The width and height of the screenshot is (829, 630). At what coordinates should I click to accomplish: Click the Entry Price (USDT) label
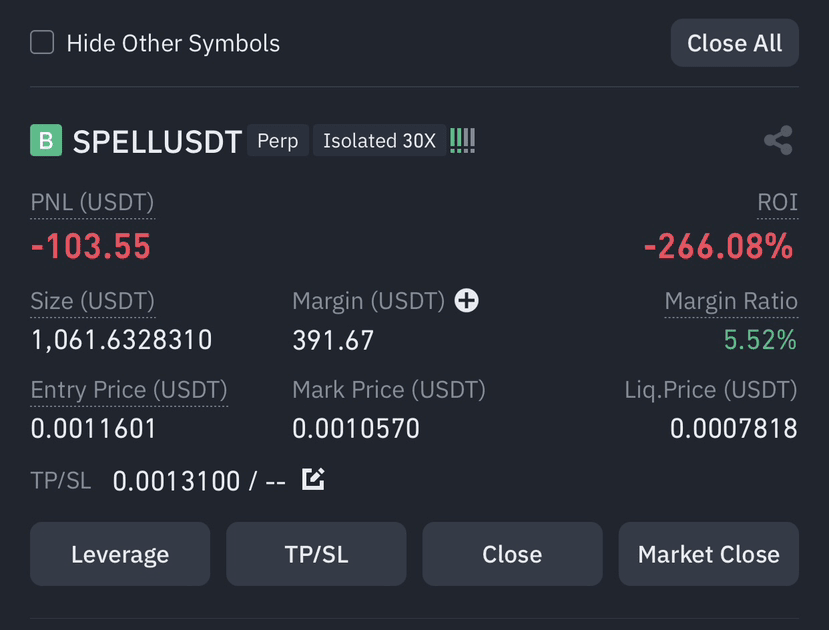point(128,390)
